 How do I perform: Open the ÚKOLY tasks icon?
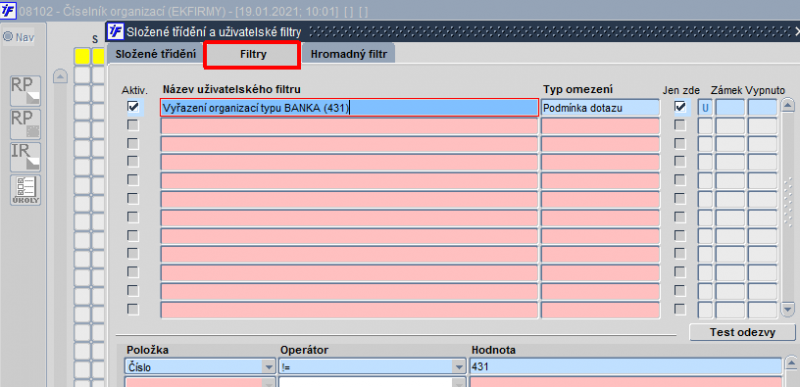pos(26,190)
